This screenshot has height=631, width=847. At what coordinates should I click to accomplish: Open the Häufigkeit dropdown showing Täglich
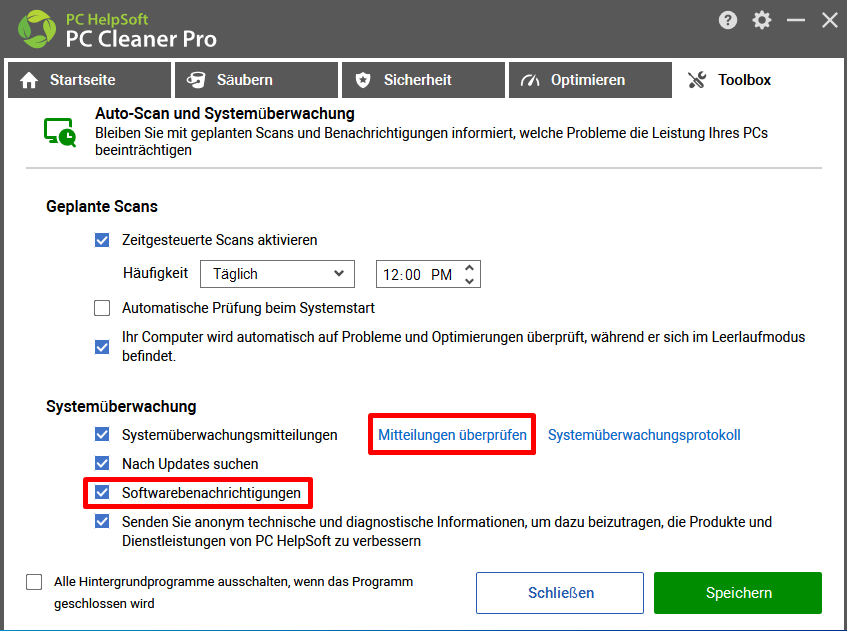pyautogui.click(x=277, y=274)
